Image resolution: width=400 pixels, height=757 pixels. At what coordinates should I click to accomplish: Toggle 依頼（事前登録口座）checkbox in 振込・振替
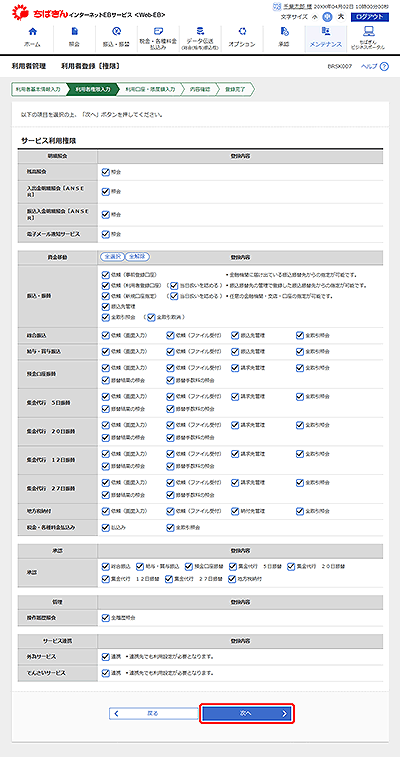pos(106,275)
